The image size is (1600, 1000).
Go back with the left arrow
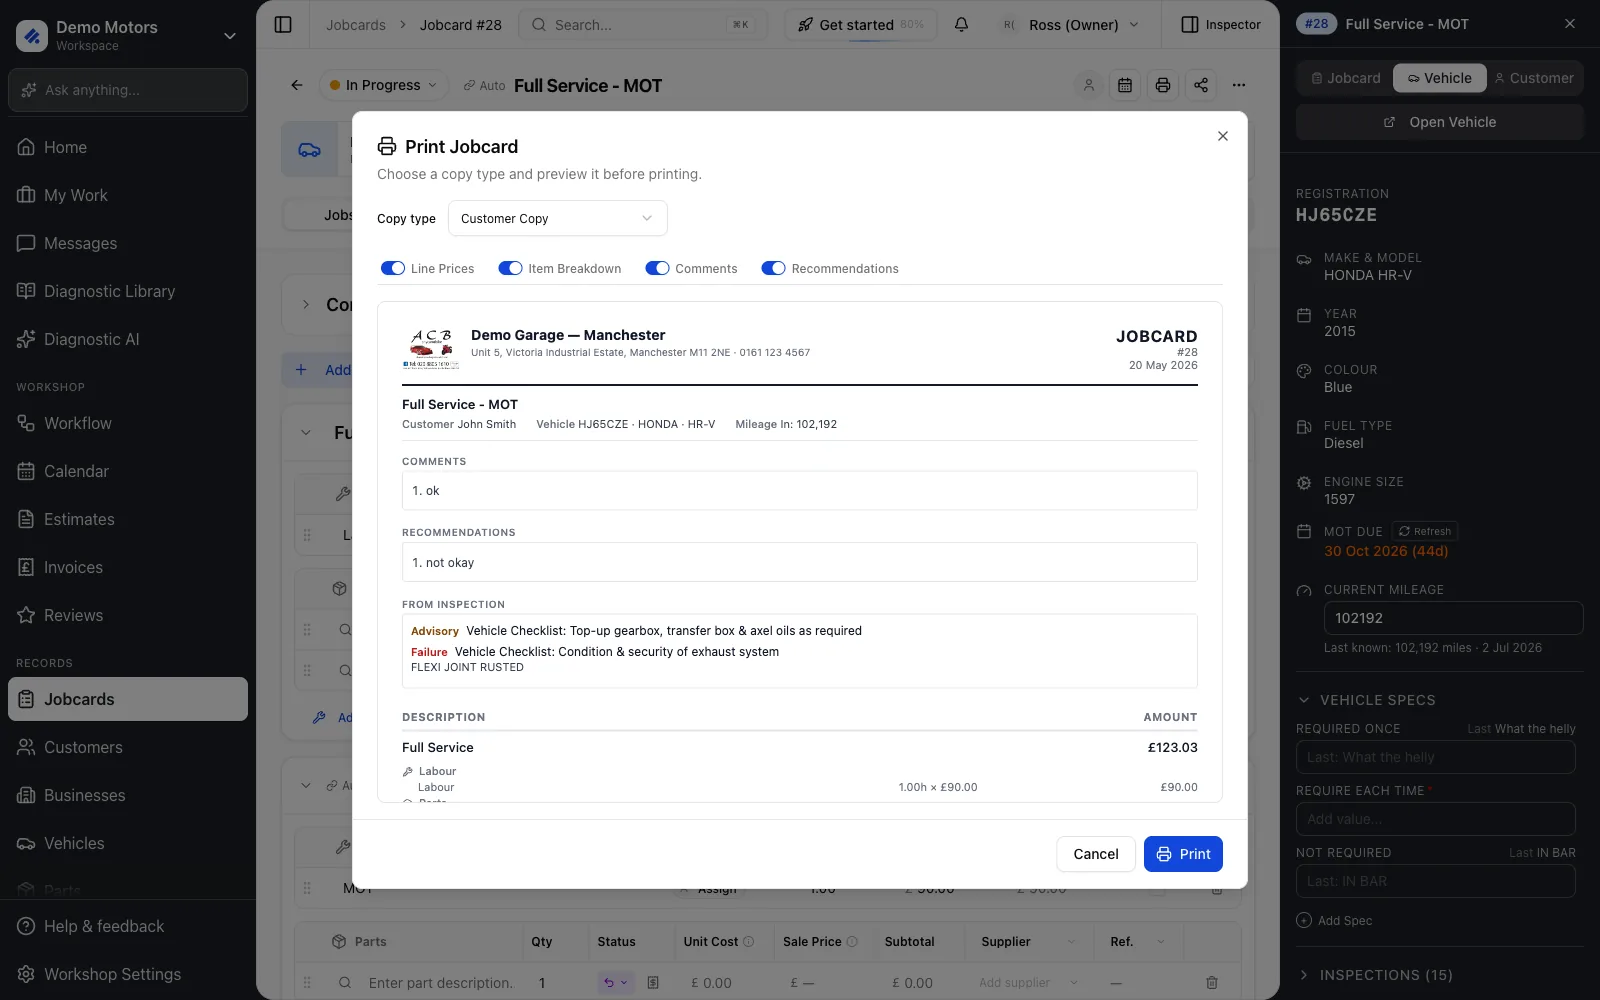(297, 85)
